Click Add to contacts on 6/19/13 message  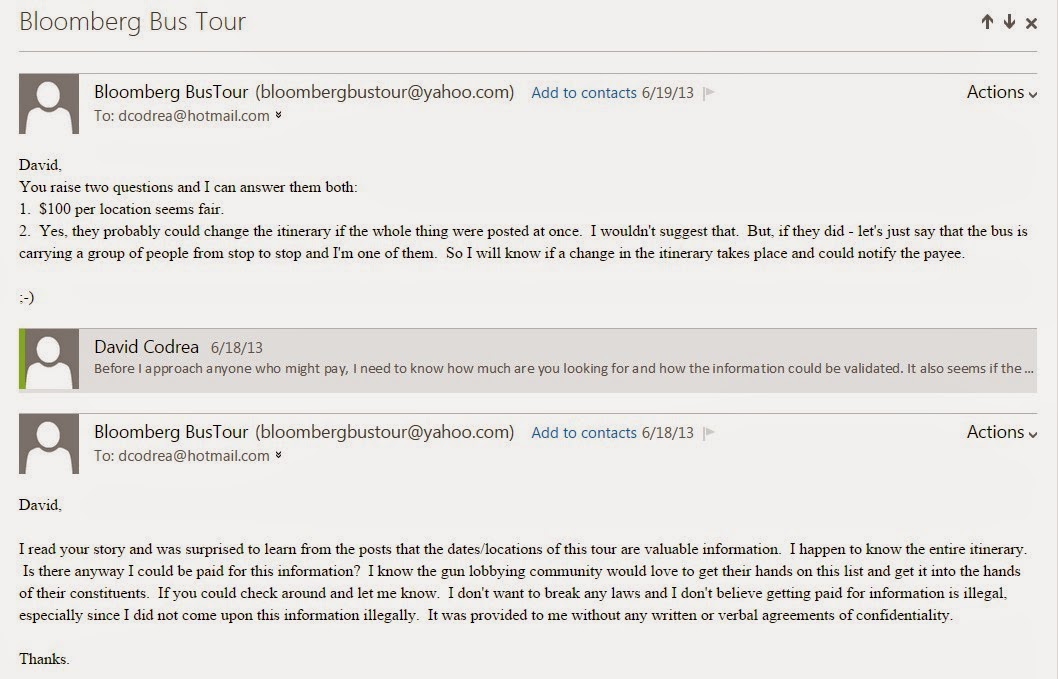click(584, 93)
